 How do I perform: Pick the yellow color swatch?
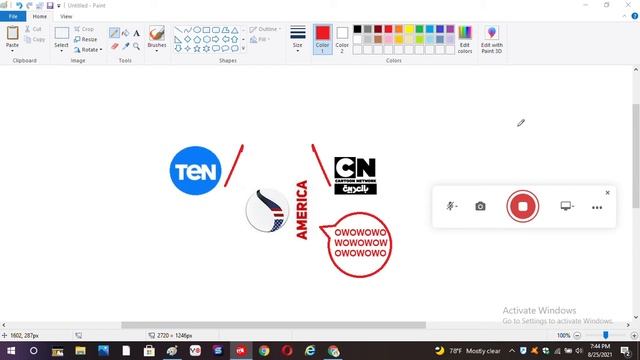[x=409, y=29]
